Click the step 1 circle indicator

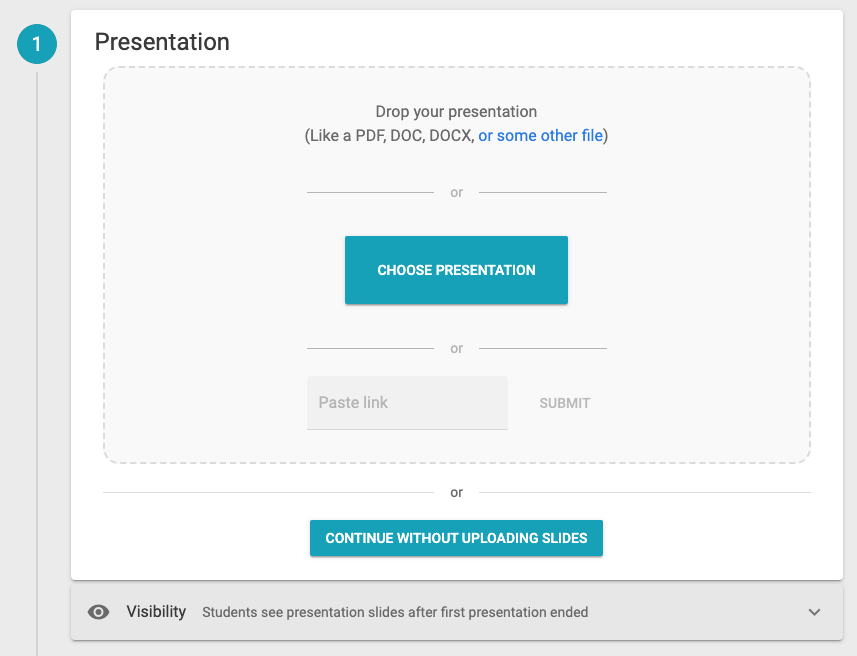37,44
